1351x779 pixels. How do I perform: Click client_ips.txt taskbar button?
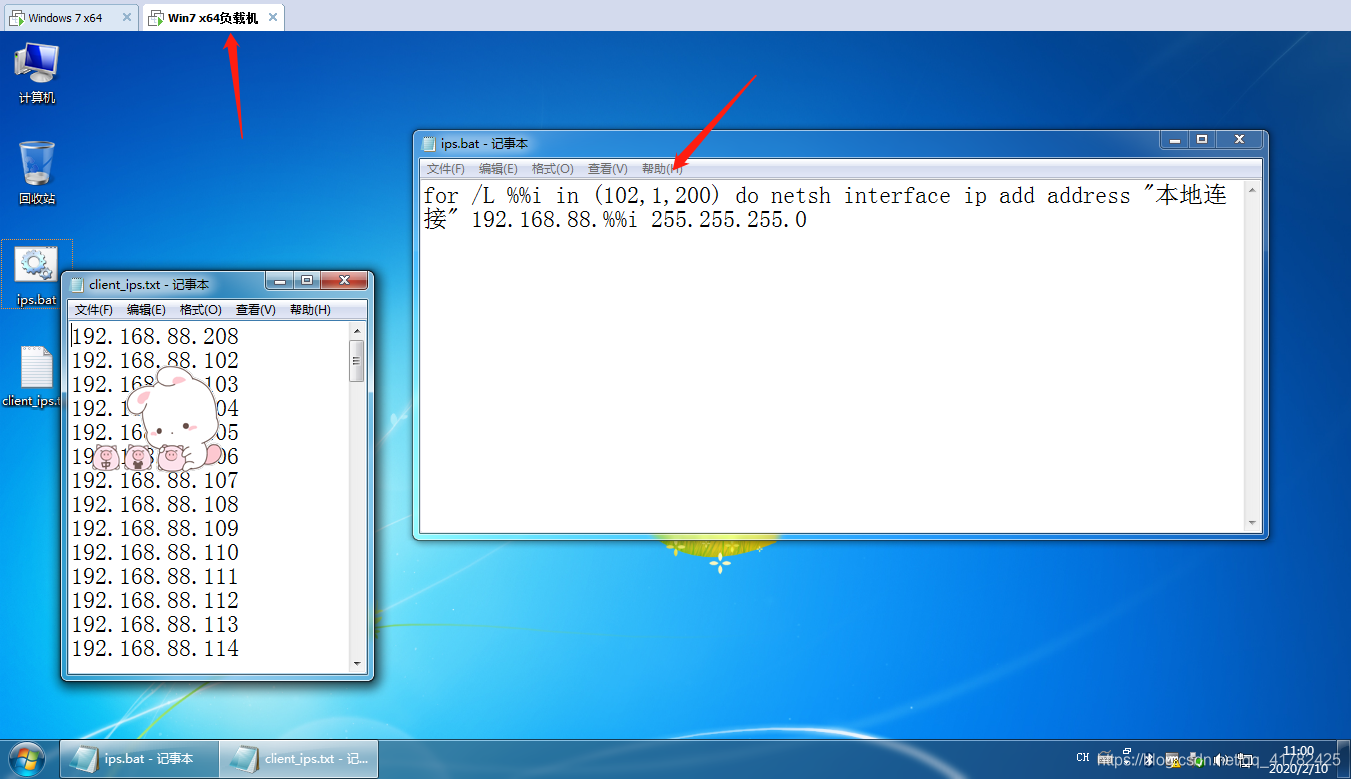pyautogui.click(x=298, y=759)
